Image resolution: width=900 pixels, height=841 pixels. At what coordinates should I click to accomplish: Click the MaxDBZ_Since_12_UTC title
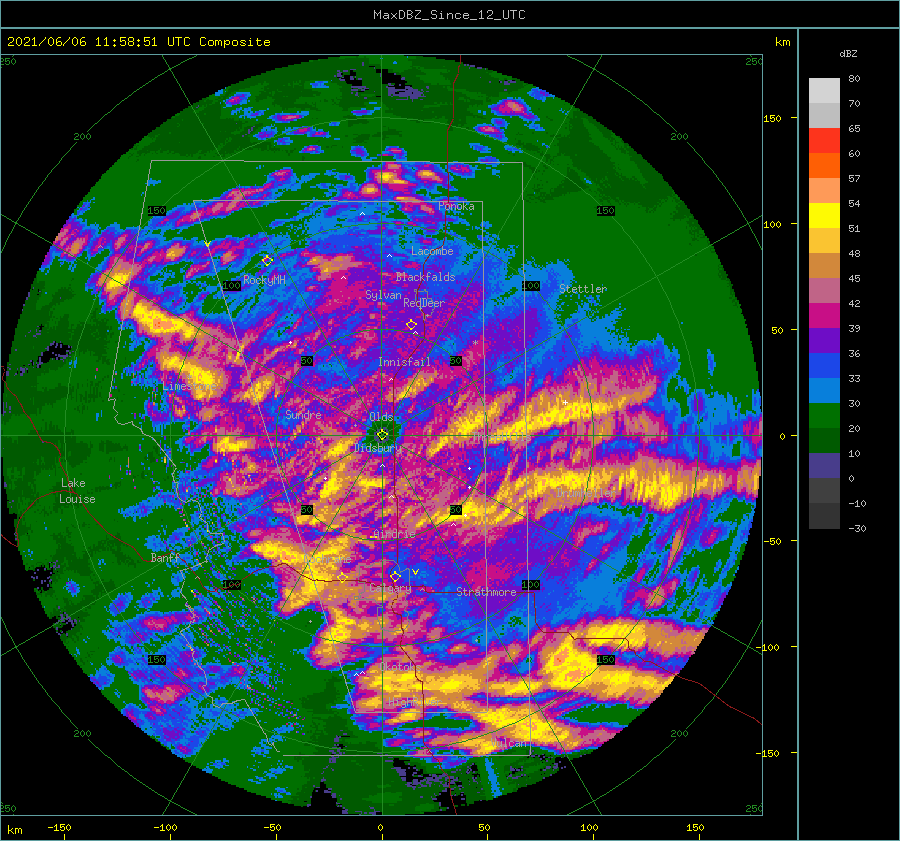tap(449, 15)
